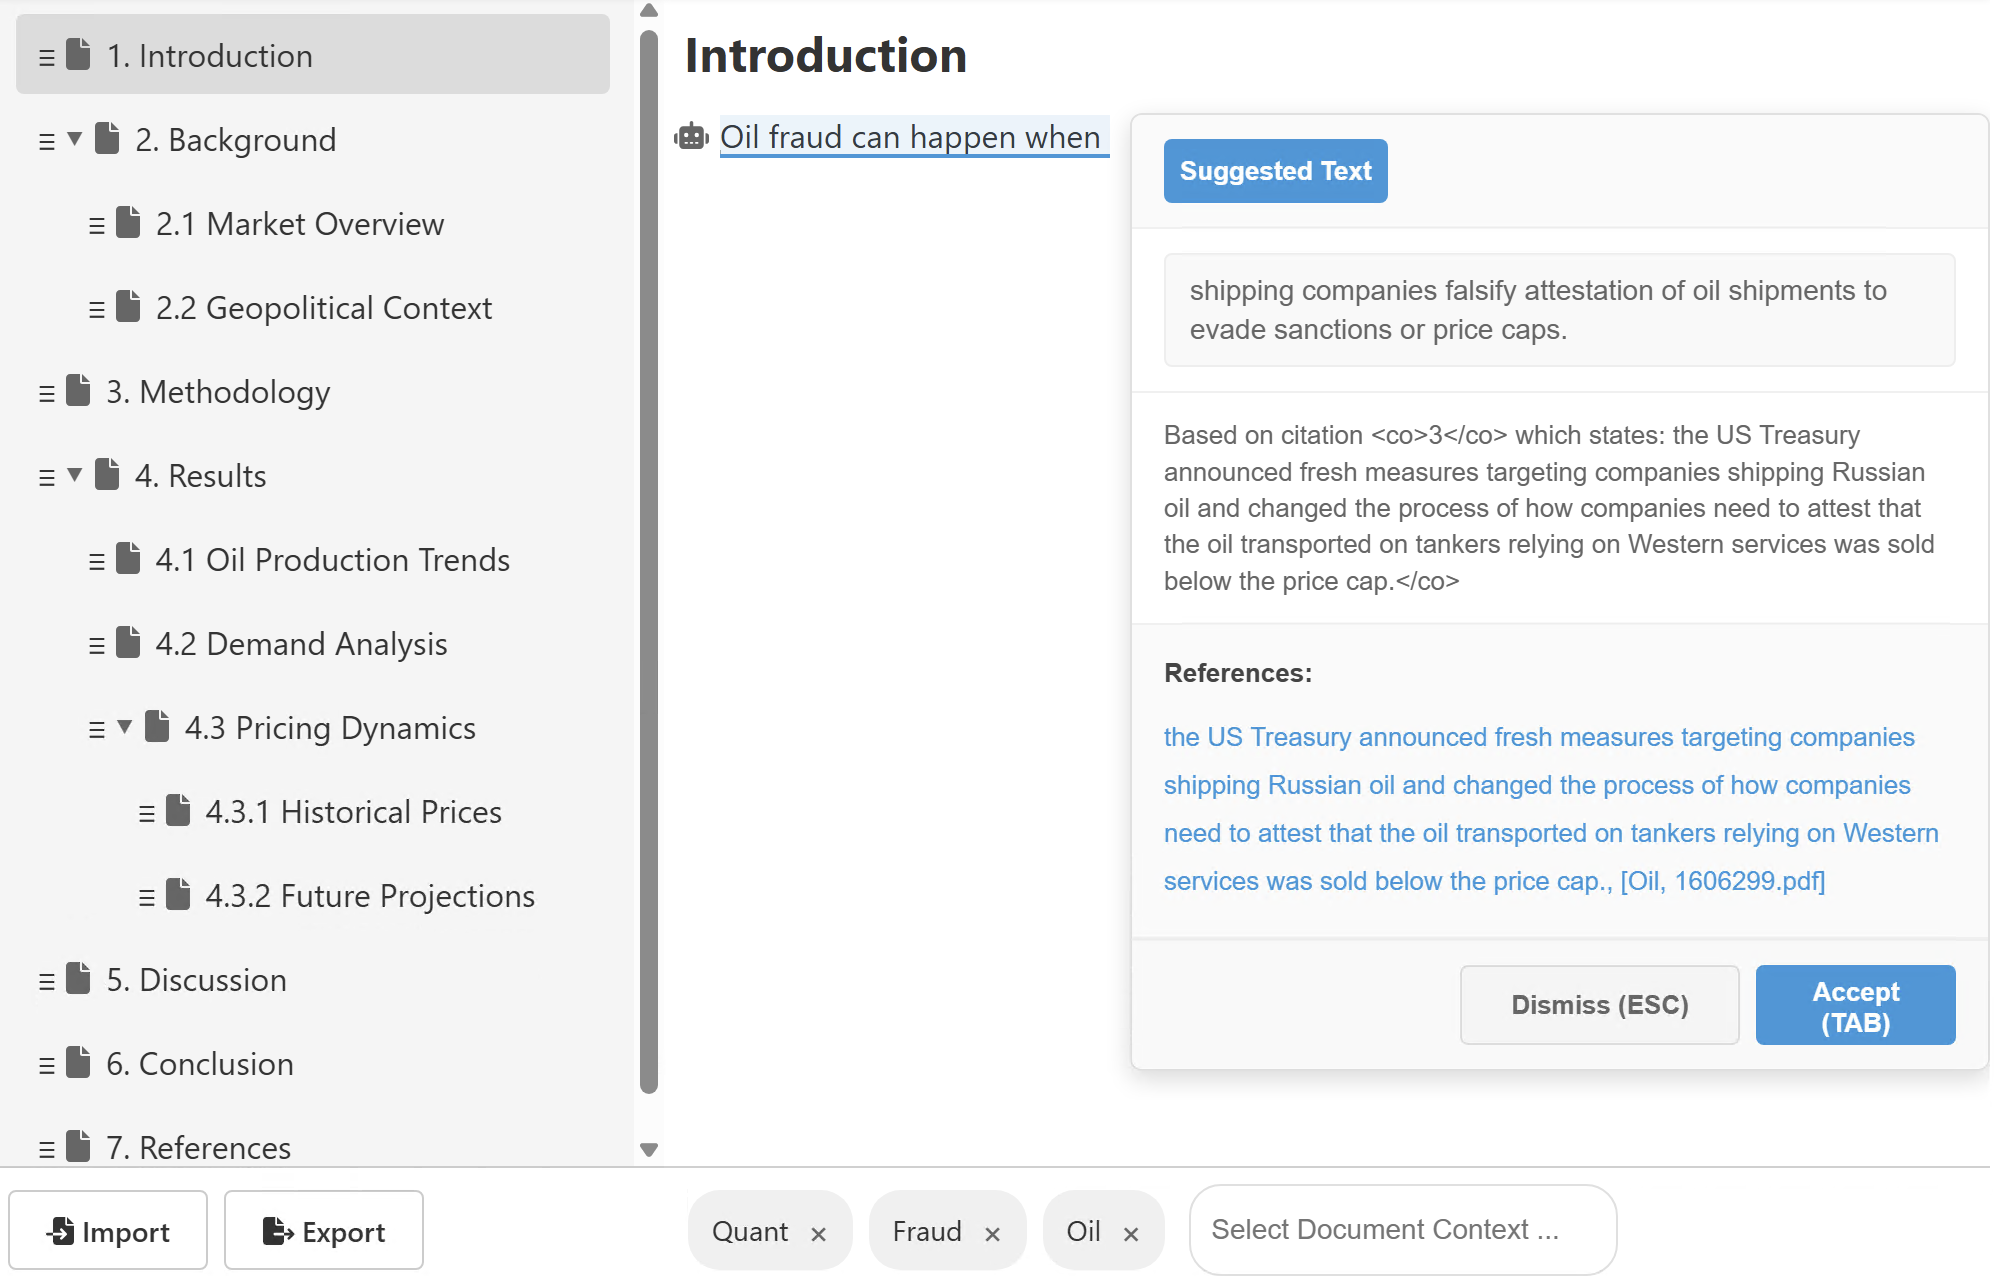Remove the Oil context tag
The image size is (1994, 1276).
point(1131,1233)
